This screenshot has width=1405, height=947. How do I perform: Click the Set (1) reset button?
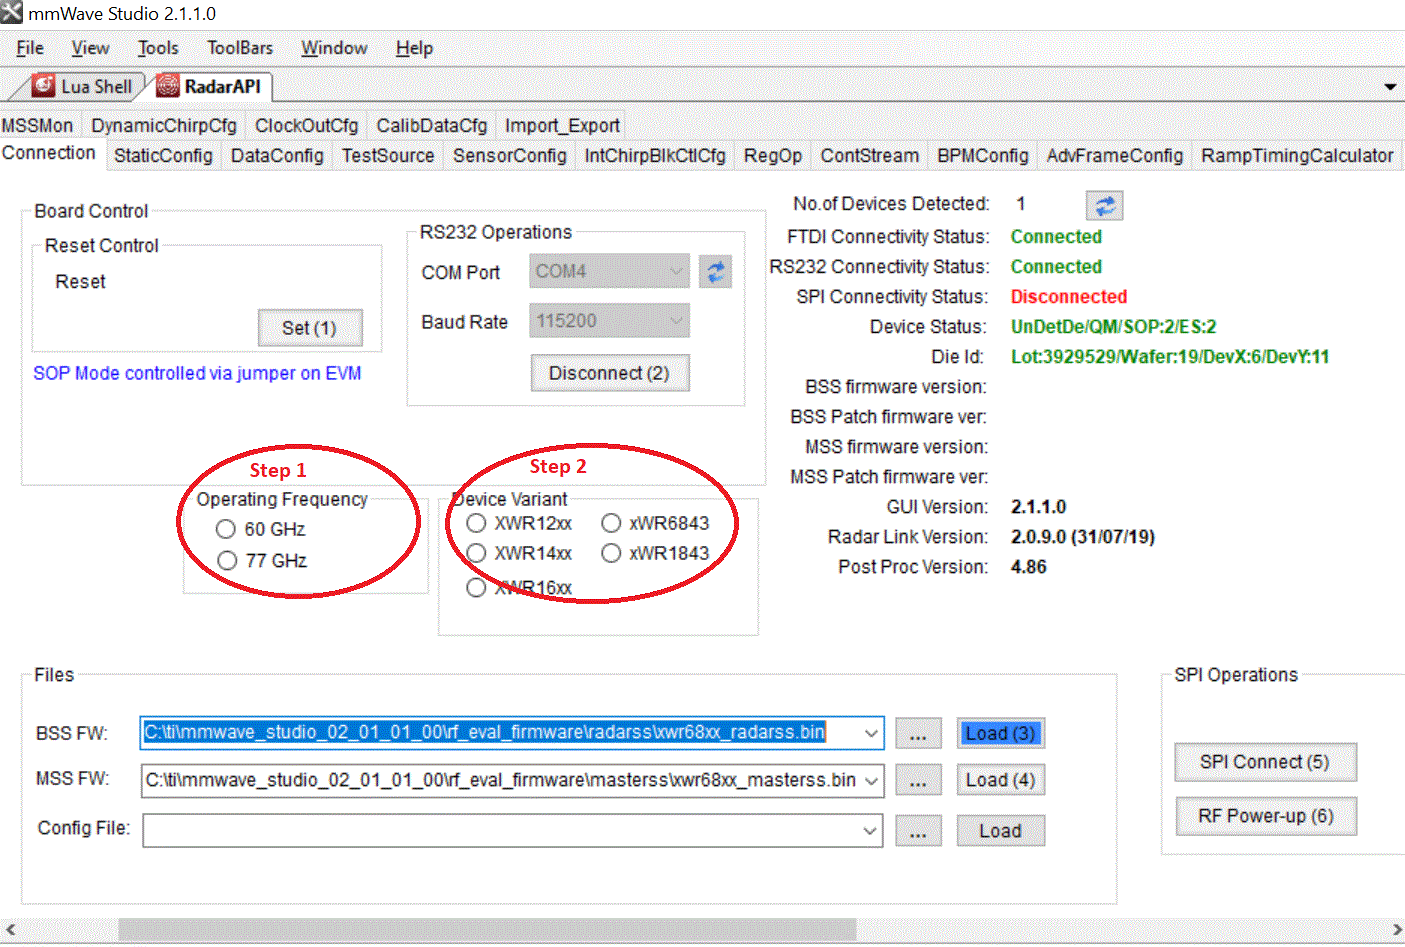point(310,328)
